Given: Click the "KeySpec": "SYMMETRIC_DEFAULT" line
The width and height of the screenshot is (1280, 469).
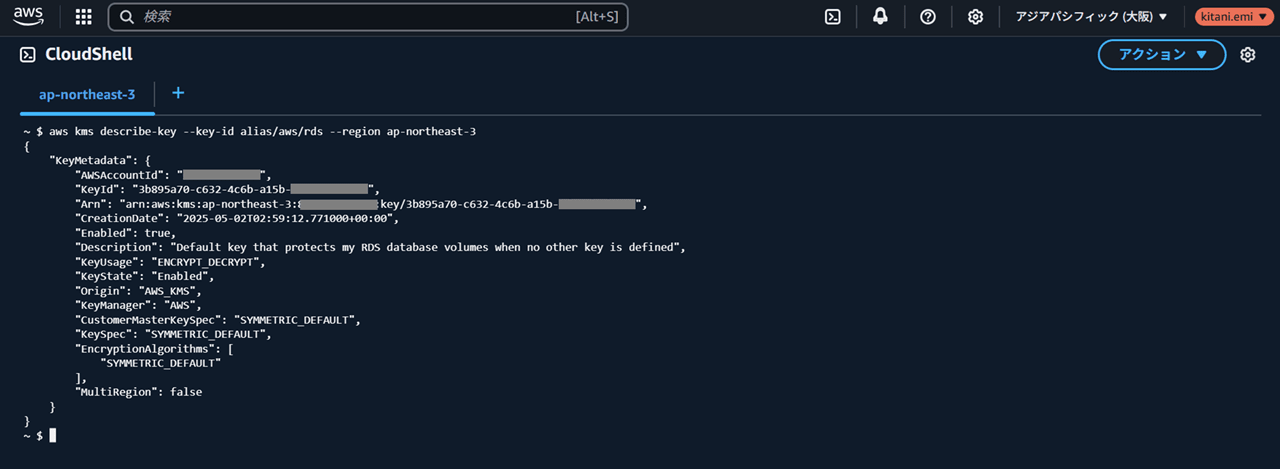Looking at the screenshot, I should (174, 334).
